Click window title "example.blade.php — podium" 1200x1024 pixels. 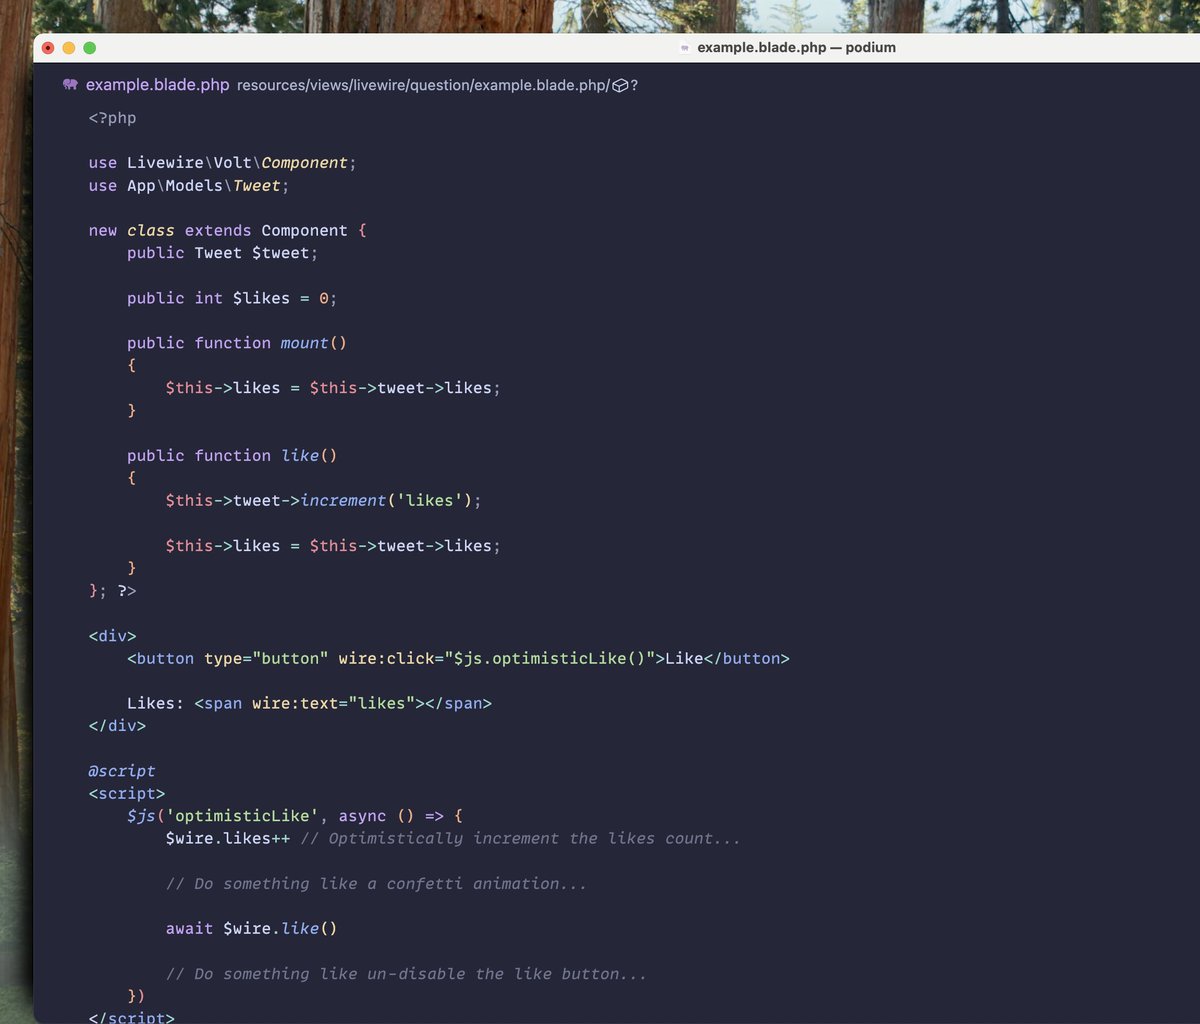click(x=796, y=47)
